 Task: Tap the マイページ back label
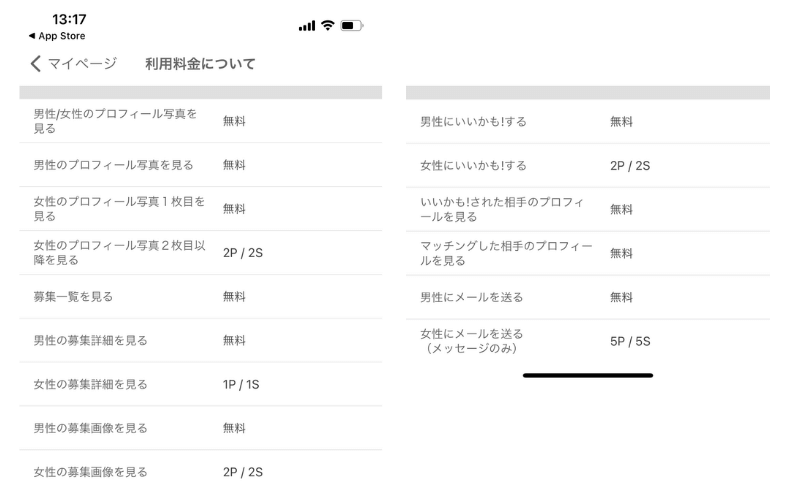(82, 64)
